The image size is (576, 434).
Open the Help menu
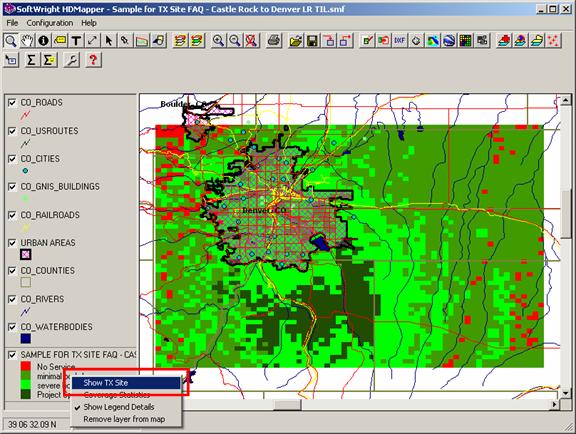click(89, 23)
